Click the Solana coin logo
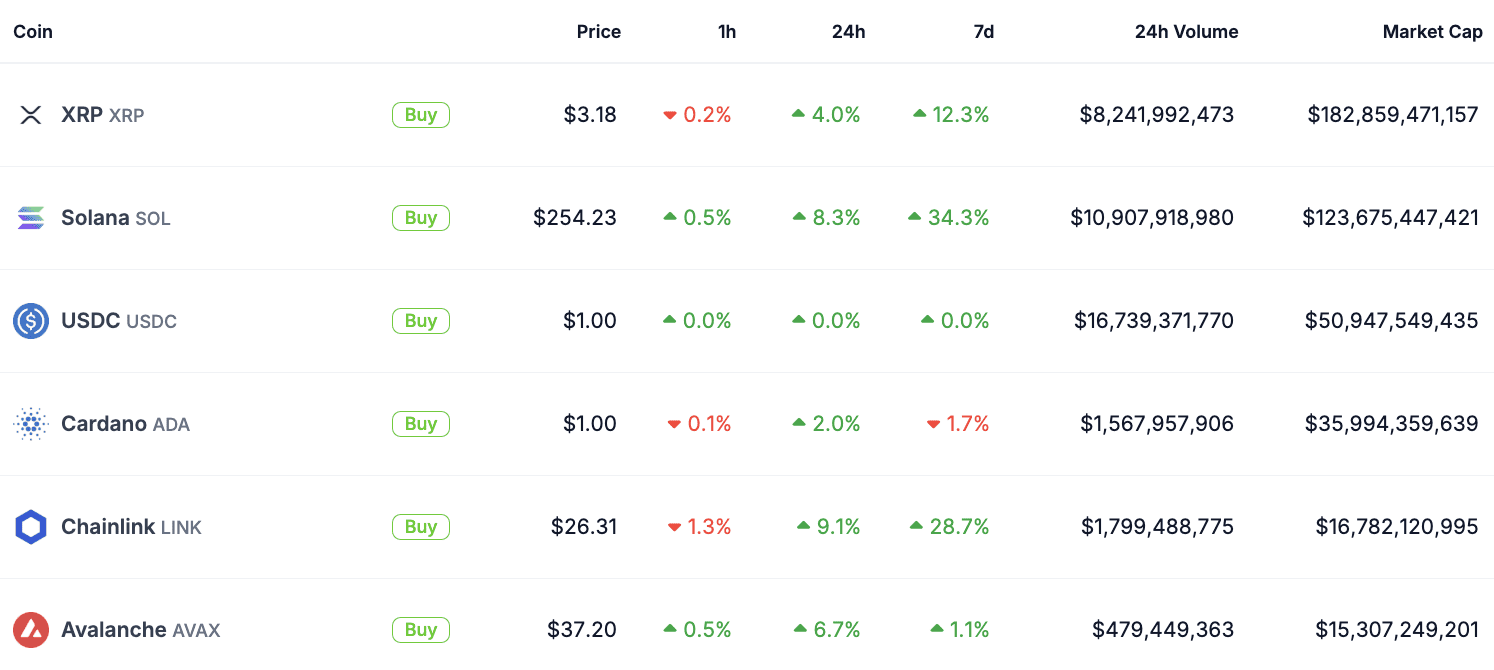Viewport: 1494px width, 670px height. [31, 217]
